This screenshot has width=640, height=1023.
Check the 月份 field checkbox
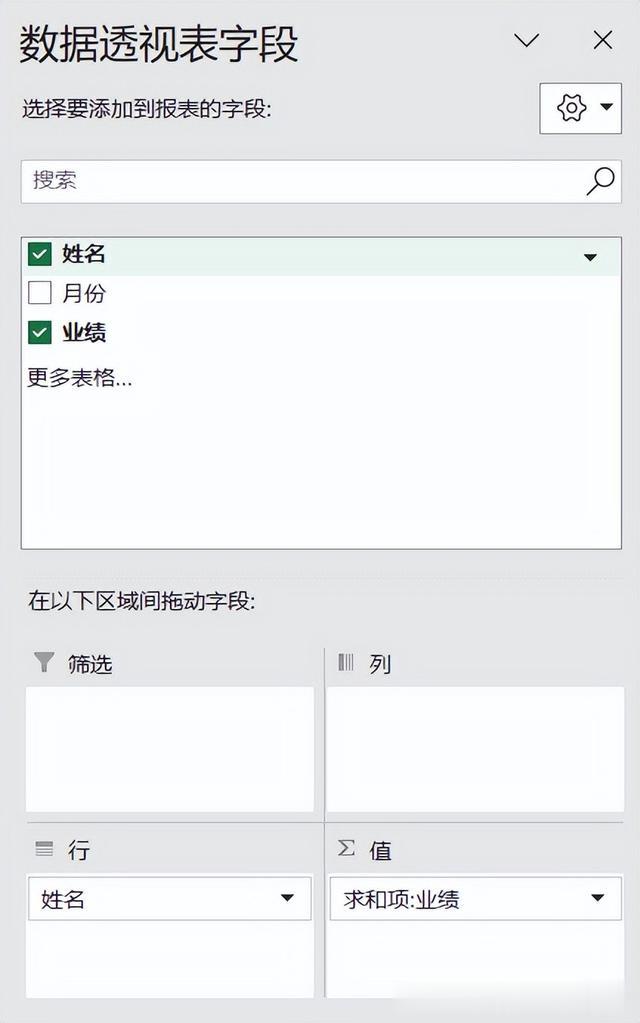40,293
